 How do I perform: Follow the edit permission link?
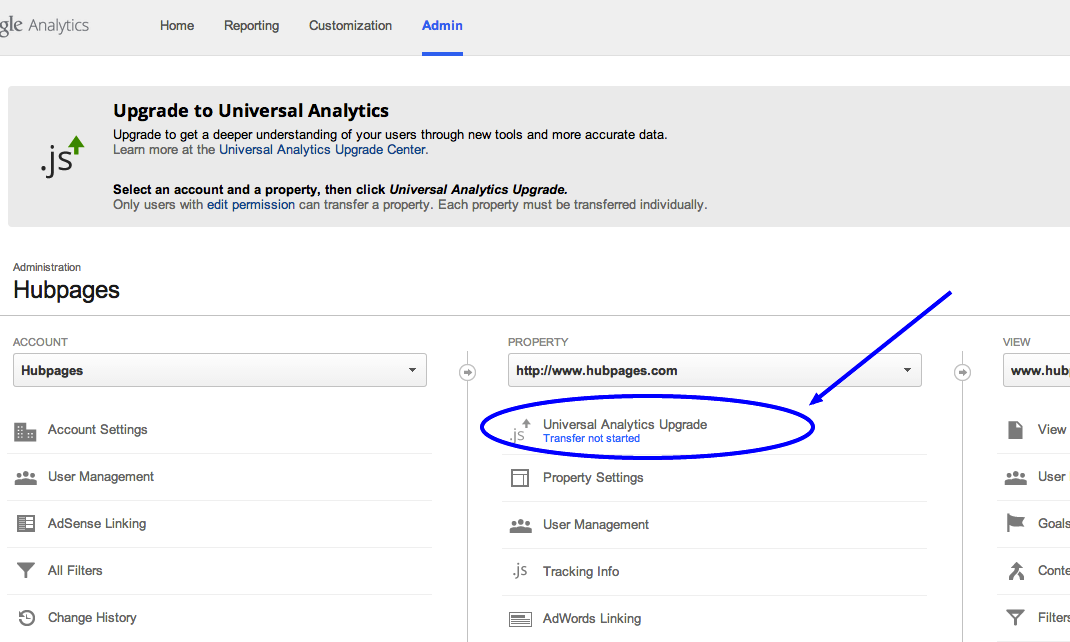[x=250, y=205]
